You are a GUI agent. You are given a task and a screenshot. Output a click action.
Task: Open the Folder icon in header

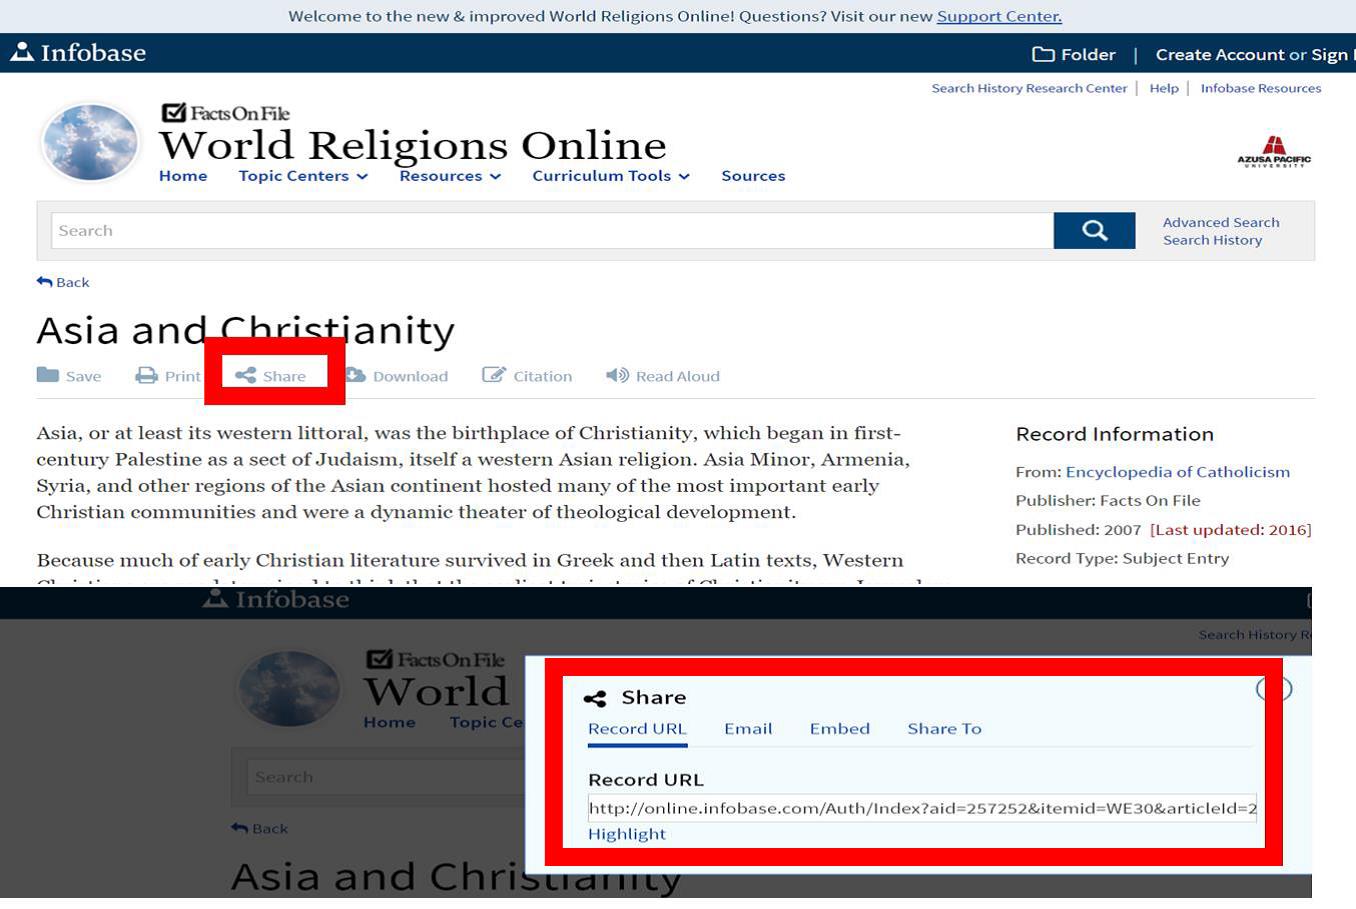tap(1043, 54)
